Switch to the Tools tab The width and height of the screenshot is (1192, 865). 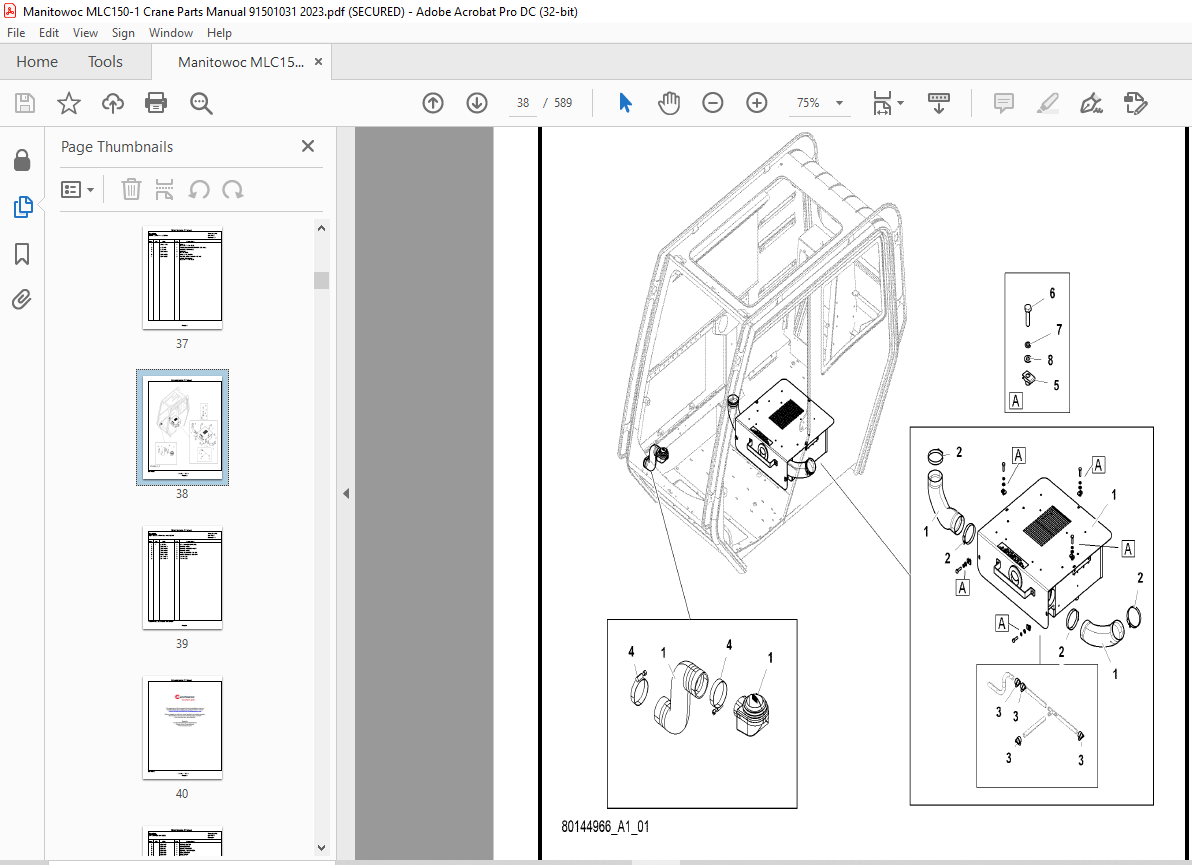105,62
